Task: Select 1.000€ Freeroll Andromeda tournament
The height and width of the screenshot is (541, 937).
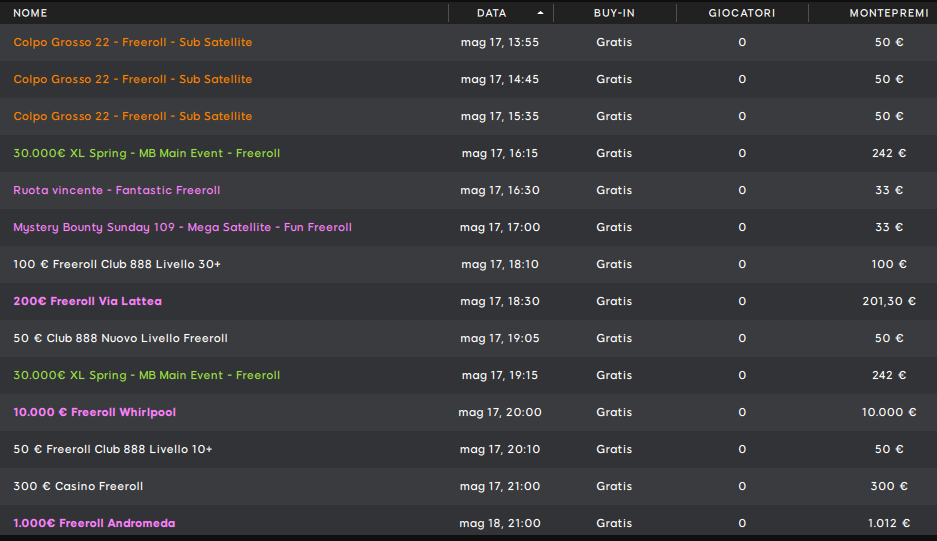Action: point(468,521)
